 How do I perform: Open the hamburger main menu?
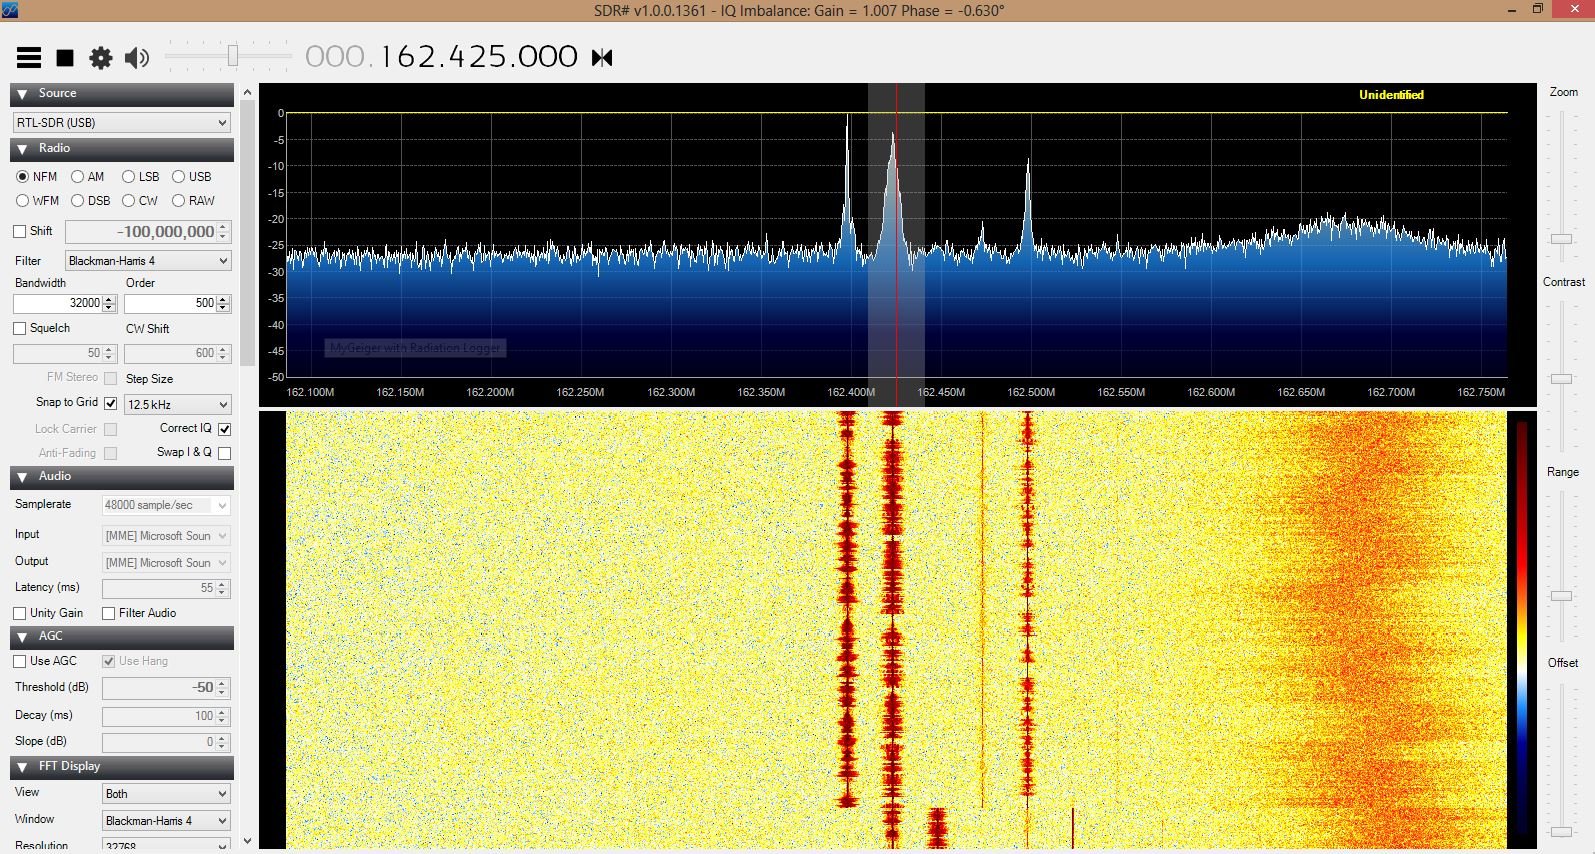tap(29, 58)
